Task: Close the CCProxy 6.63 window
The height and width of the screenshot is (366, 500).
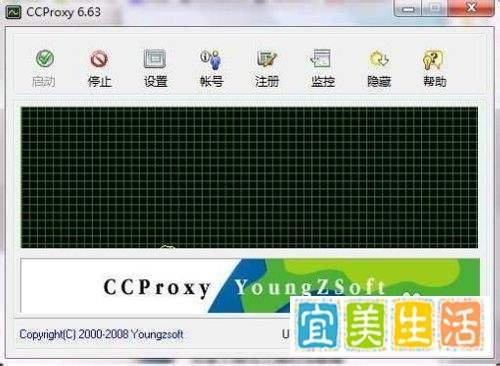Action: click(471, 8)
